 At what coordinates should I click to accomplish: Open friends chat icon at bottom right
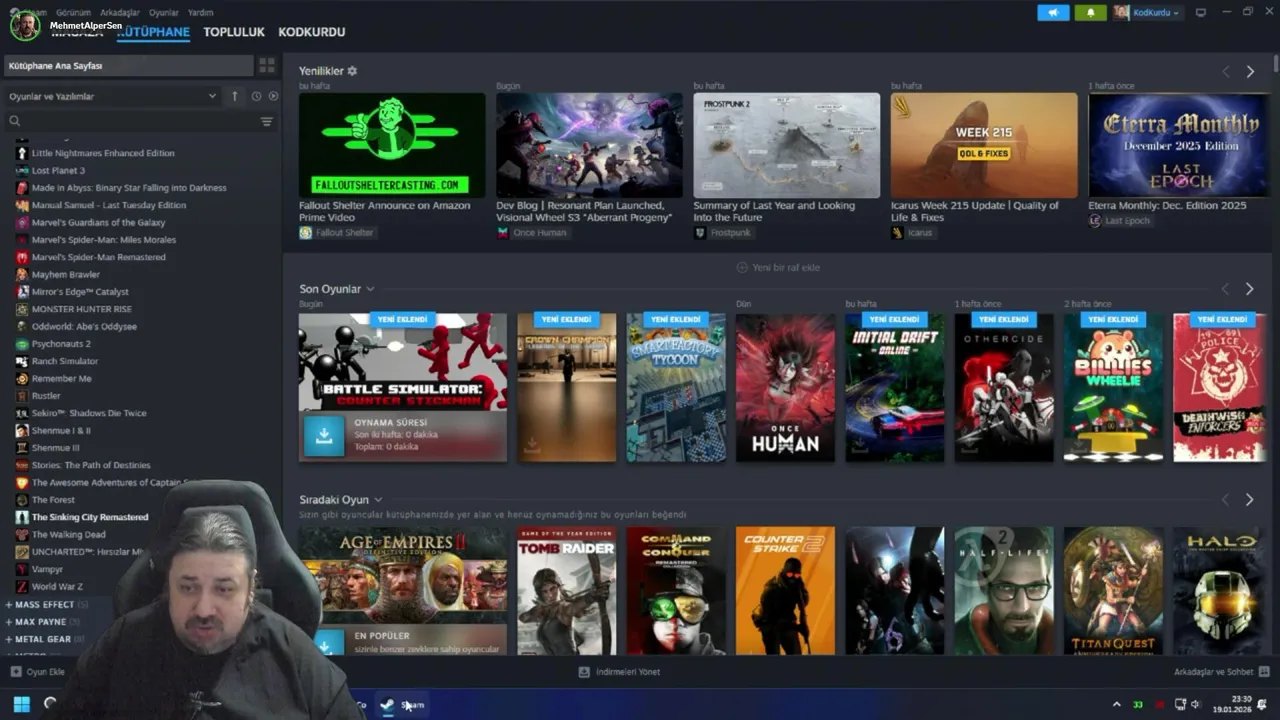click(x=1264, y=672)
